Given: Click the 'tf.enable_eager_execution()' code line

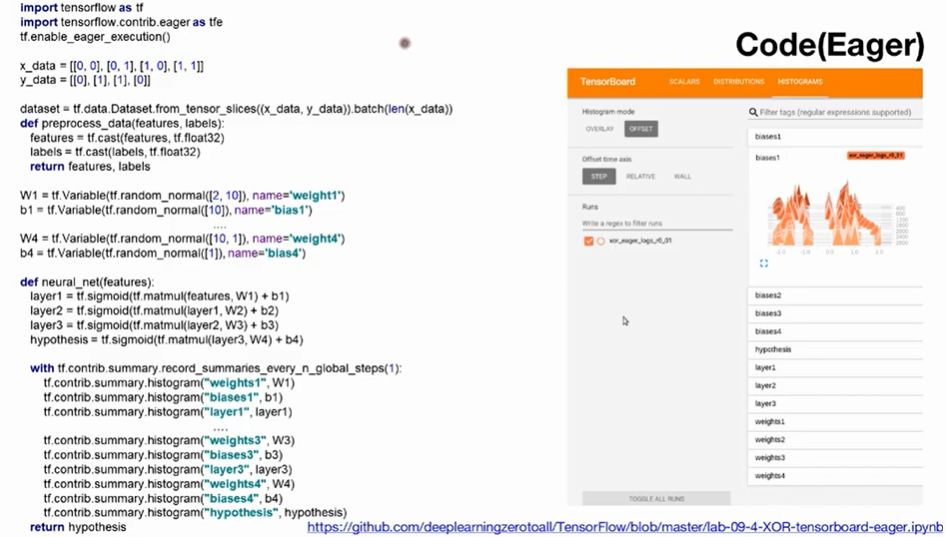Looking at the screenshot, I should tap(95, 37).
